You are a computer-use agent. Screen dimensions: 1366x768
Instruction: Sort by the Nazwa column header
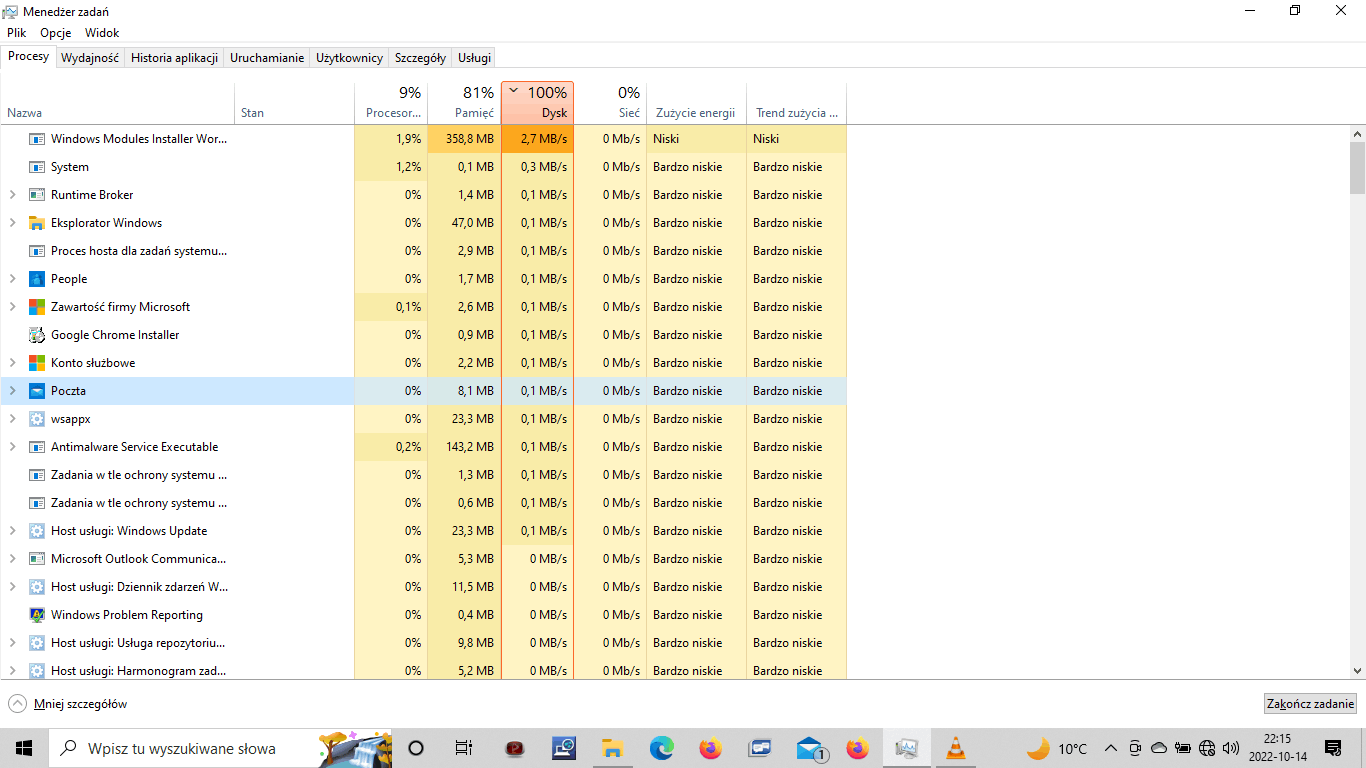118,103
